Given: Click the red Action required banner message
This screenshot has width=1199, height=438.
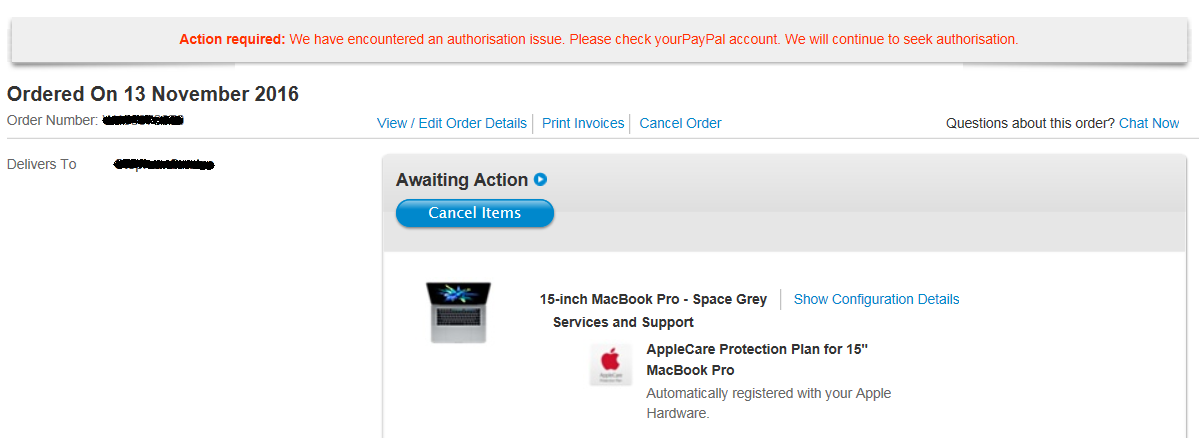Looking at the screenshot, I should (599, 39).
